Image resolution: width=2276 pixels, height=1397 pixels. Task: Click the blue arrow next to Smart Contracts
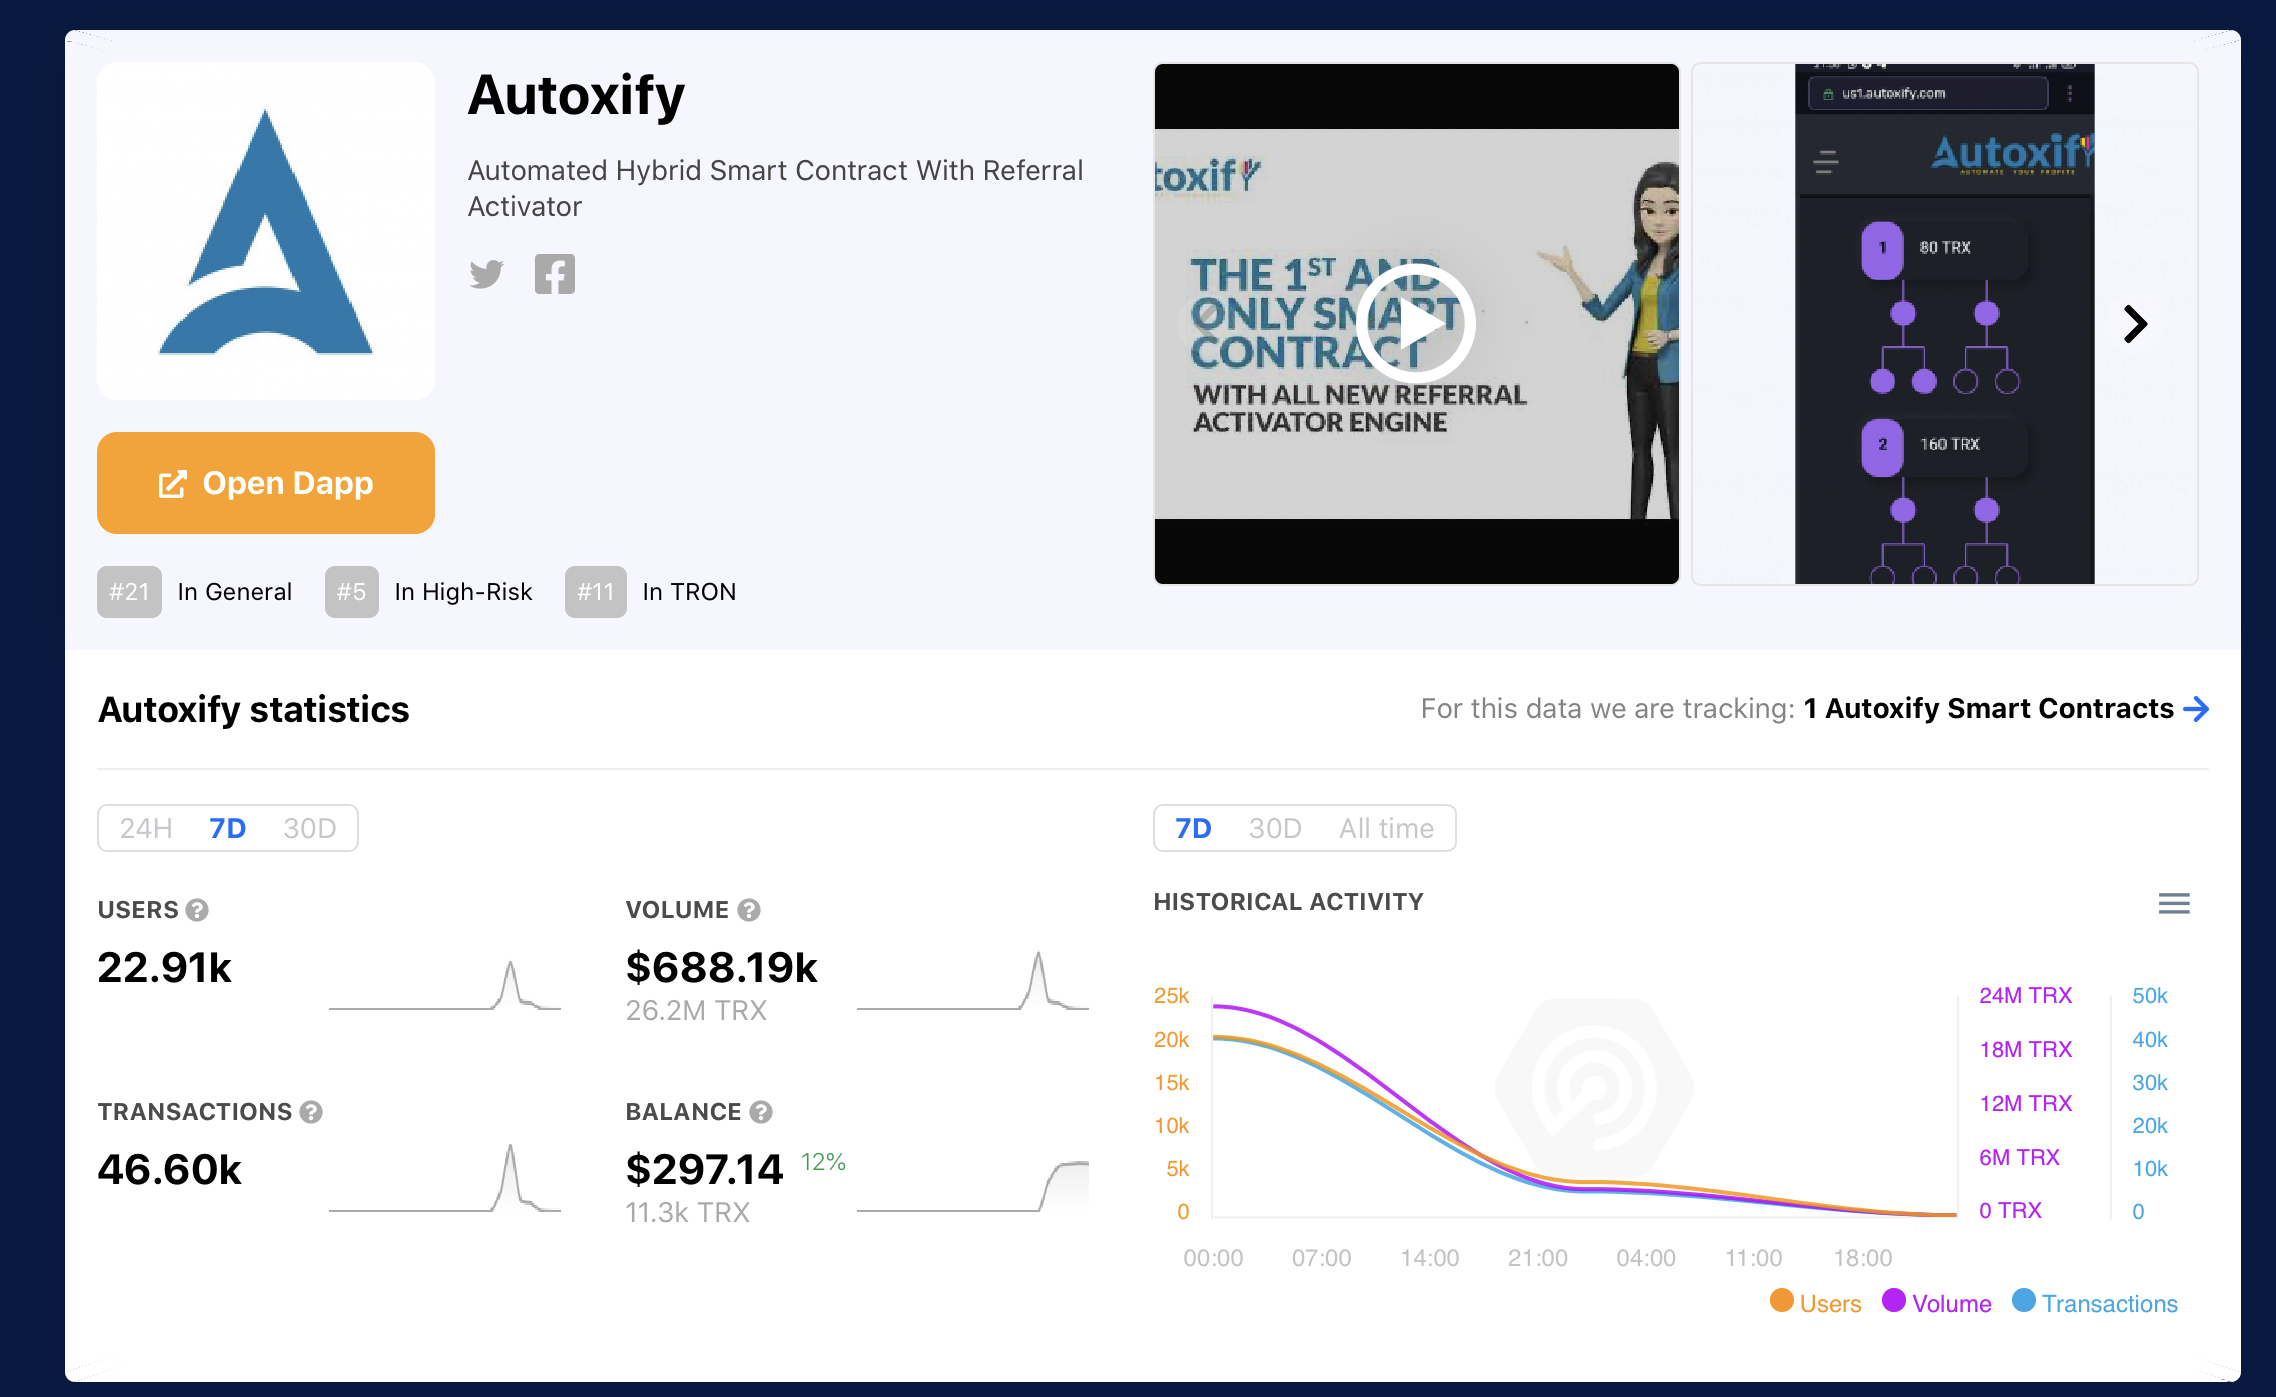(2197, 709)
